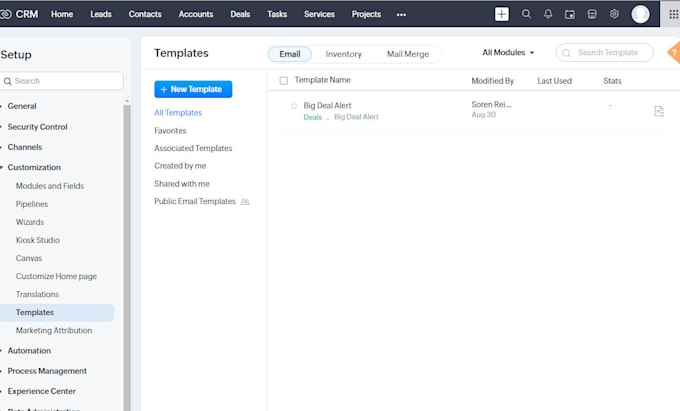Click the preview icon for Big Deal Alert
Viewport: 680px width, 411px height.
(659, 111)
